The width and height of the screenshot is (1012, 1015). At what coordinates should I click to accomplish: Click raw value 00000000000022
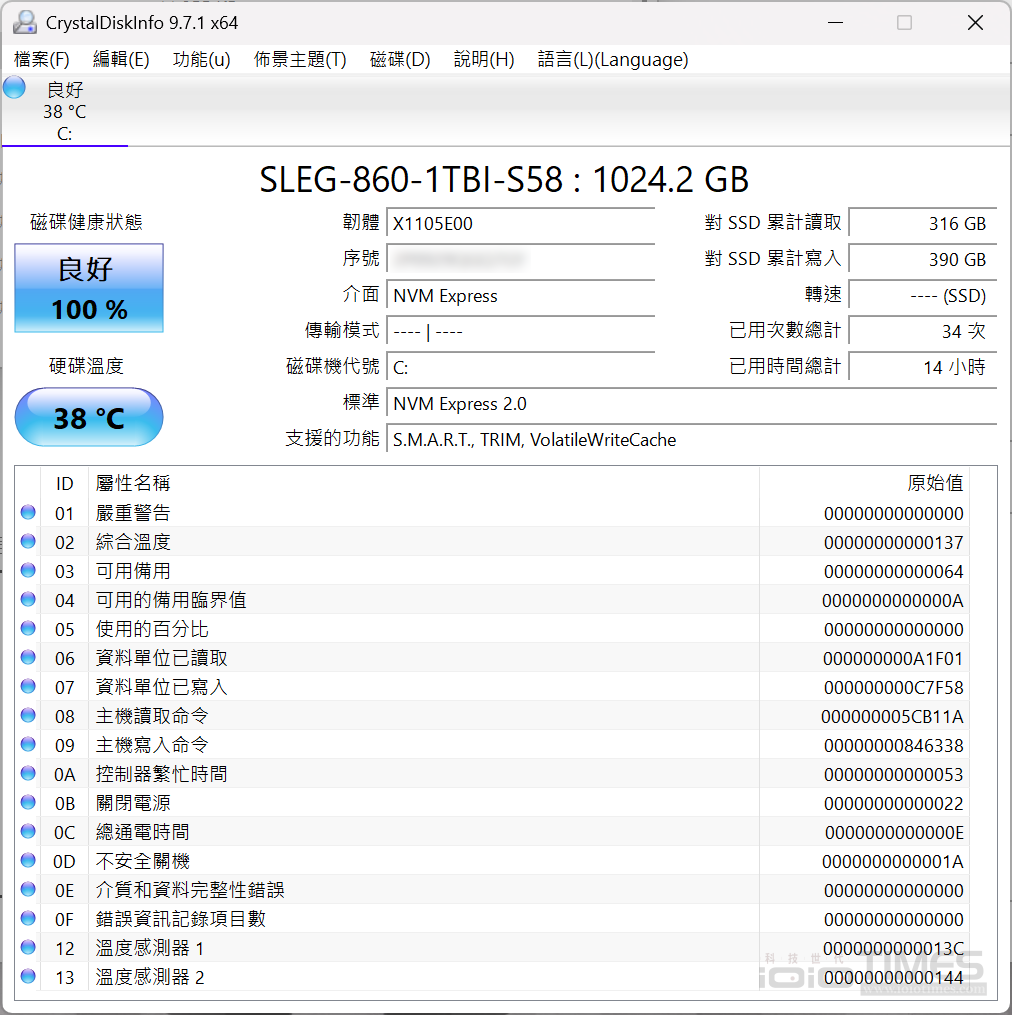click(893, 803)
